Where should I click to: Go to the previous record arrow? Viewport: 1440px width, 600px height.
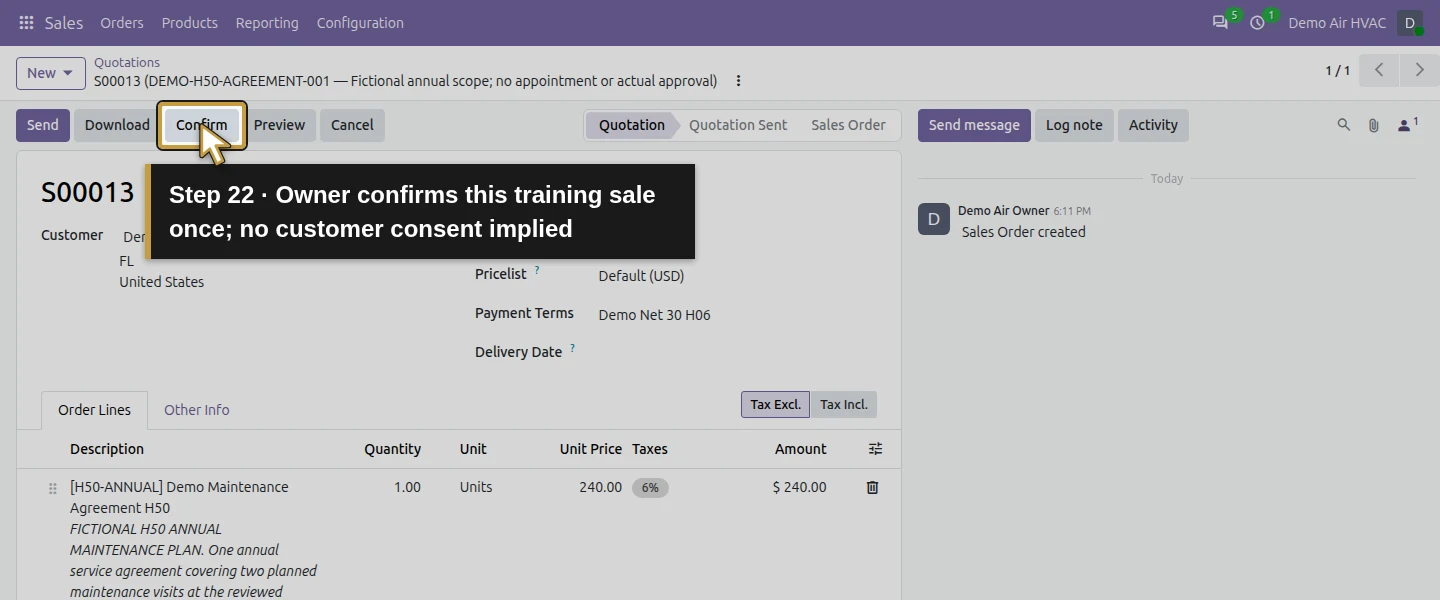(1379, 70)
